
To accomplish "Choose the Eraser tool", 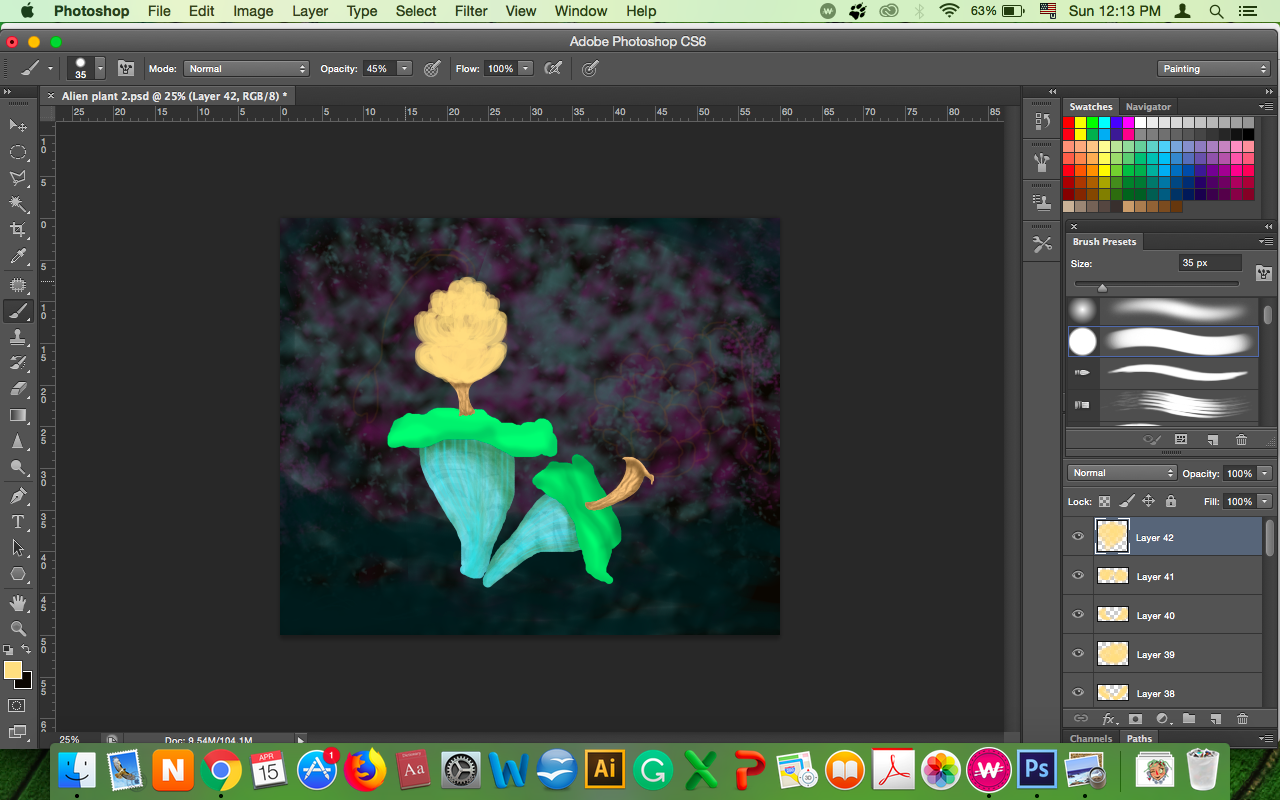I will (x=18, y=389).
